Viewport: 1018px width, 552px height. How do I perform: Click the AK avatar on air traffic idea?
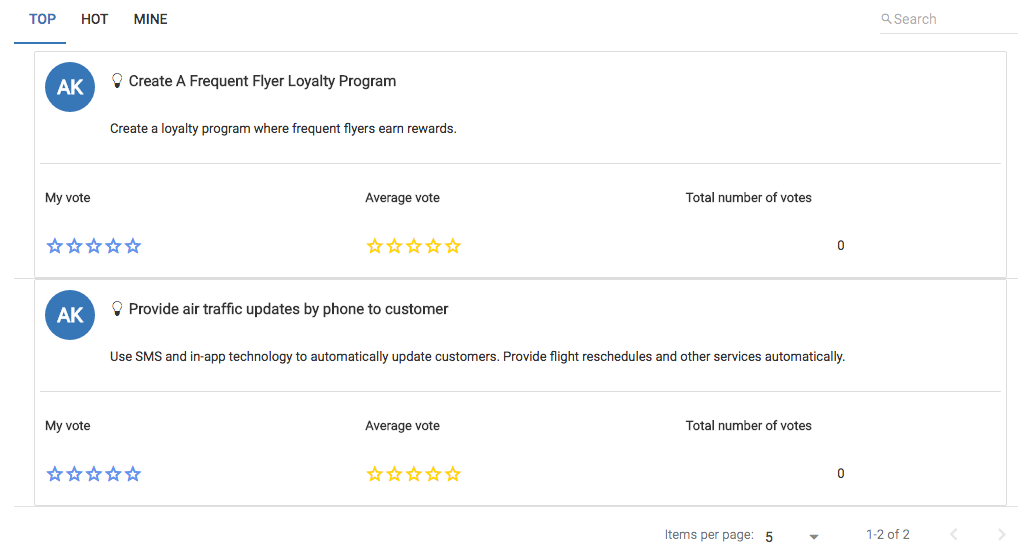(70, 315)
